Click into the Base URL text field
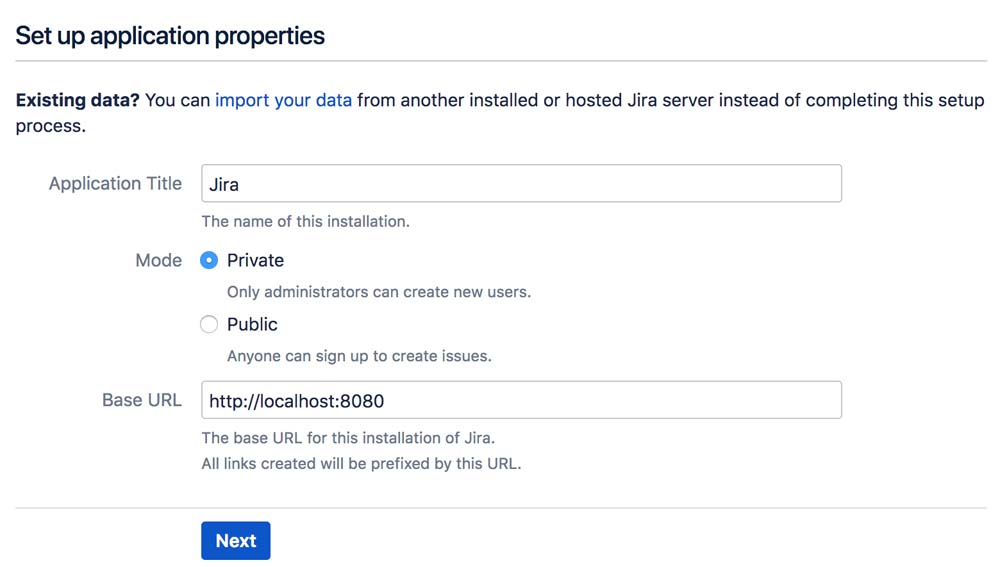 [x=520, y=400]
